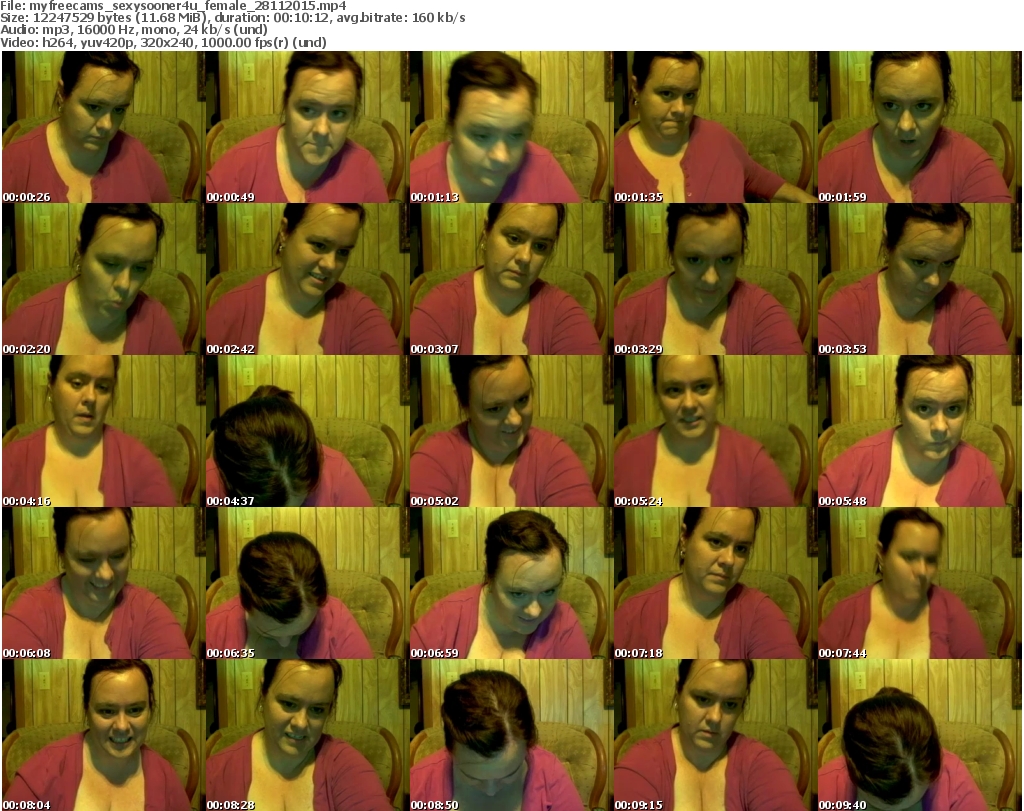Click the 'File:' name line in the header
The image size is (1024, 811).
173,6
